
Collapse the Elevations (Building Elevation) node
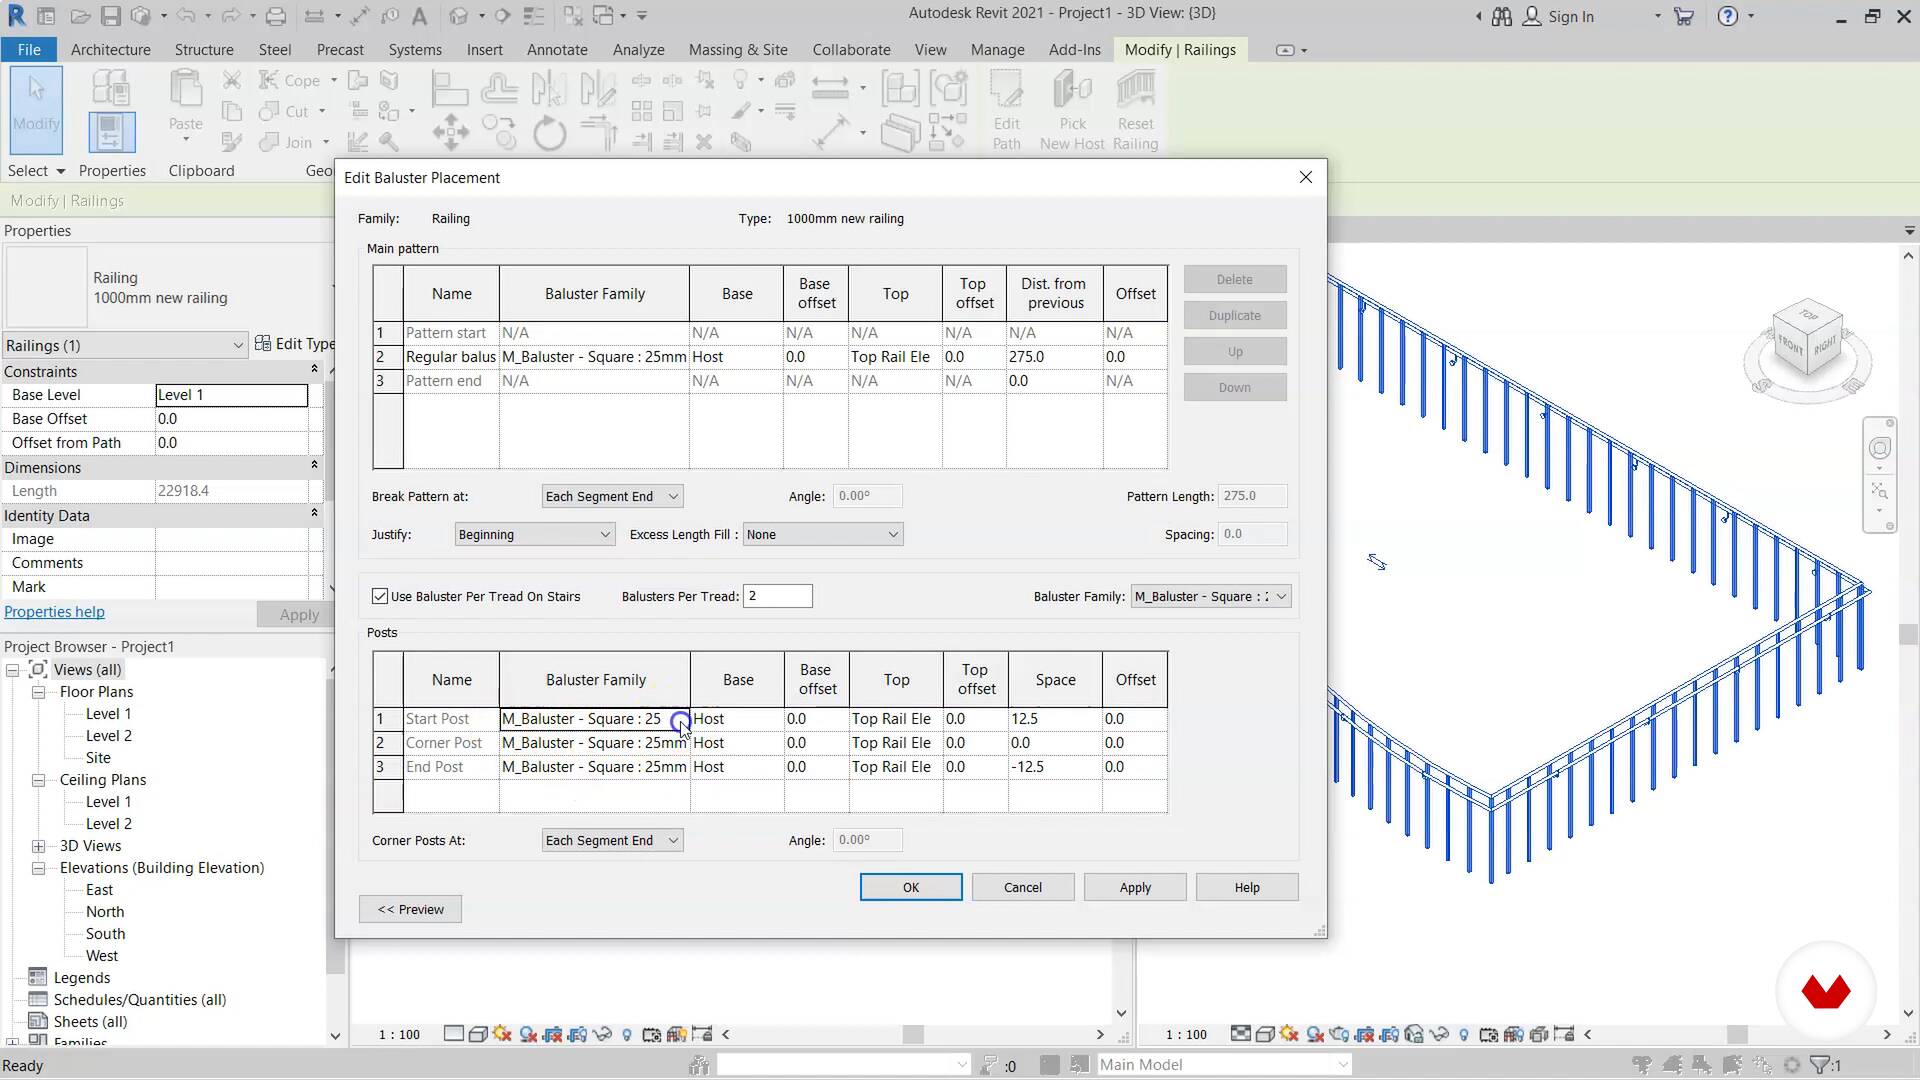coord(38,868)
